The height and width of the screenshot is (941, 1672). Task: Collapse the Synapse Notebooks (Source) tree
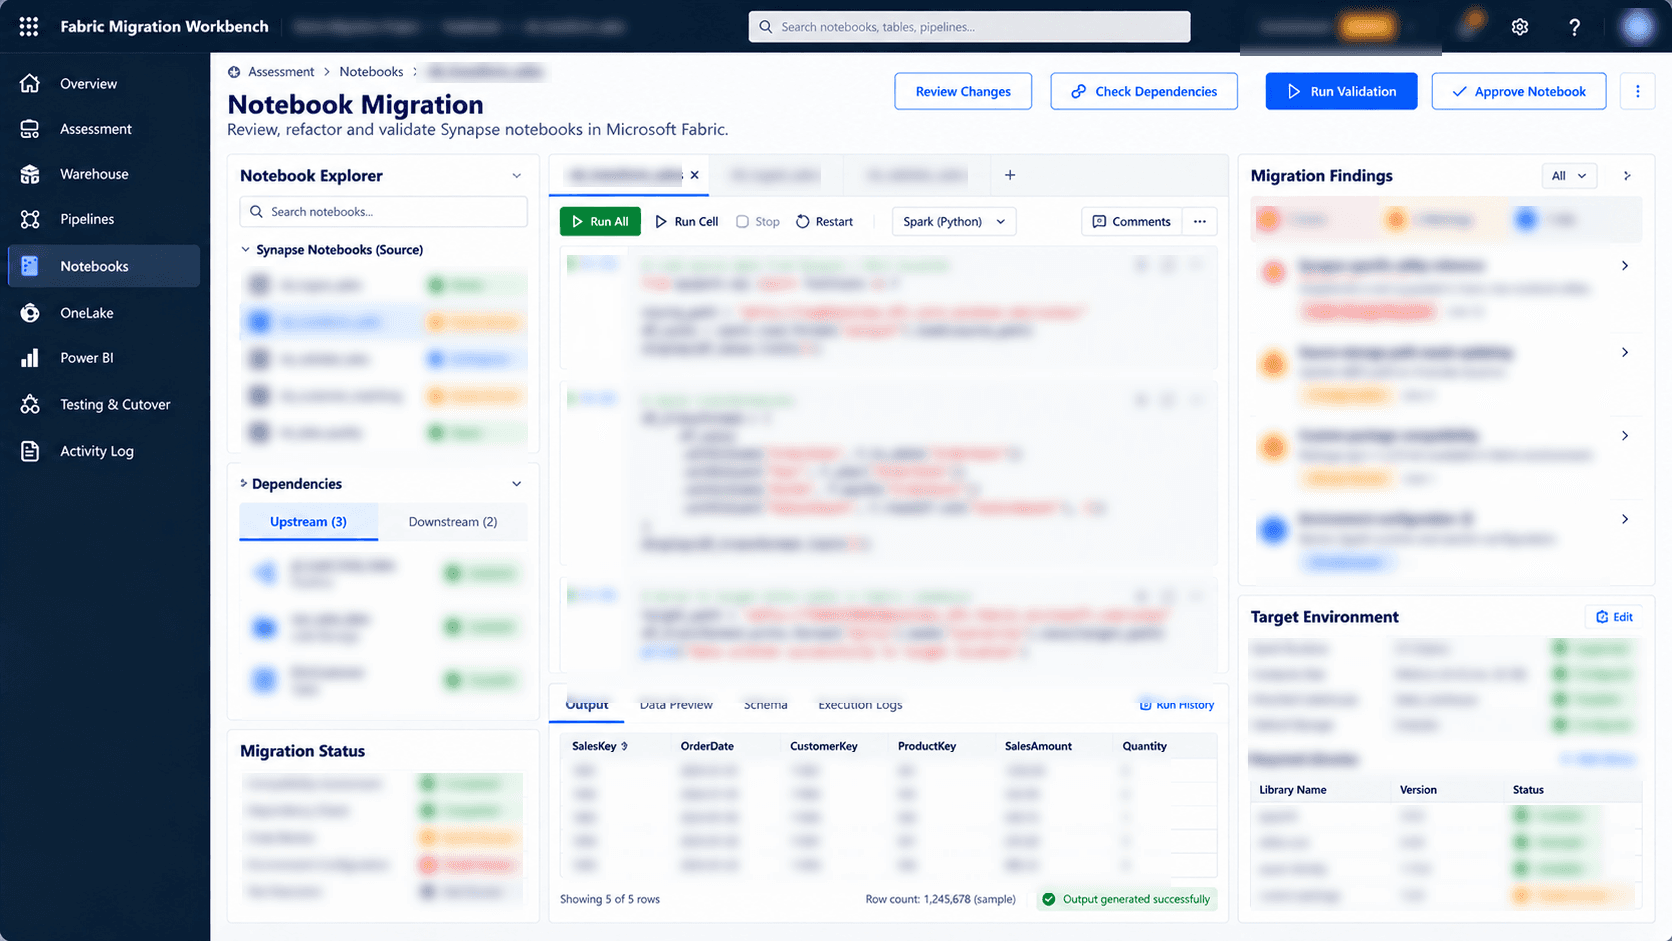pyautogui.click(x=246, y=250)
